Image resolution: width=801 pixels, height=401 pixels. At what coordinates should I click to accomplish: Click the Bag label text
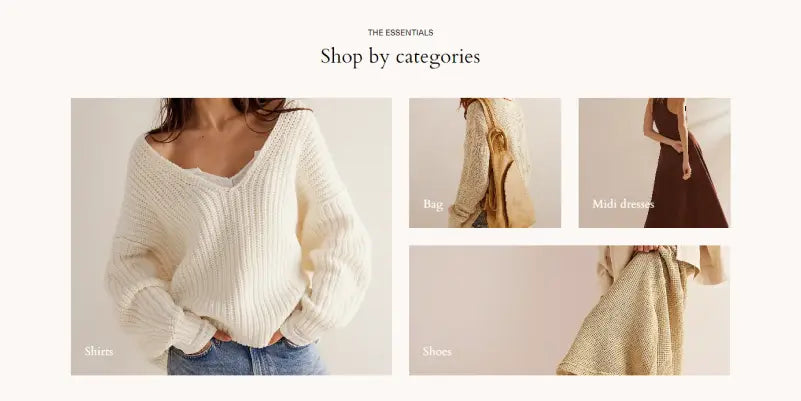(433, 204)
